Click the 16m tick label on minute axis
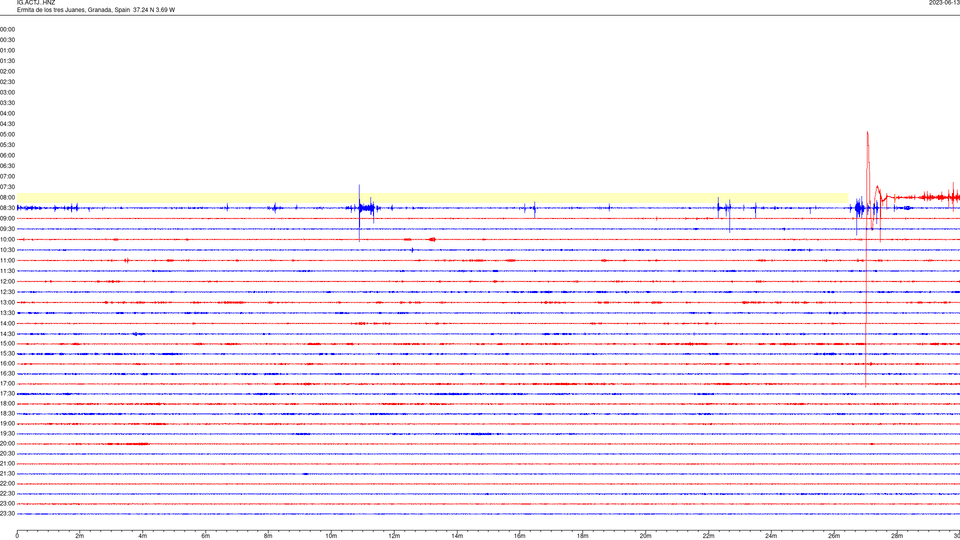 [519, 536]
